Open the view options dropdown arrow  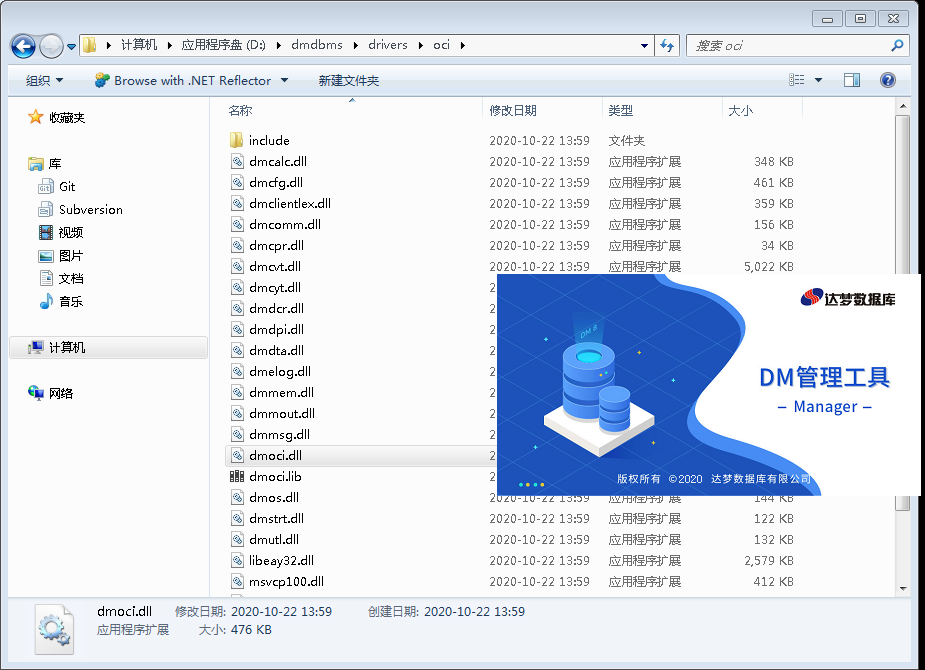818,80
